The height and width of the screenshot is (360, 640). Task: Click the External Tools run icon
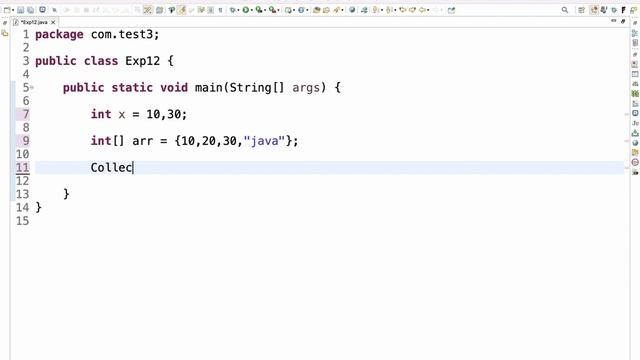click(272, 10)
